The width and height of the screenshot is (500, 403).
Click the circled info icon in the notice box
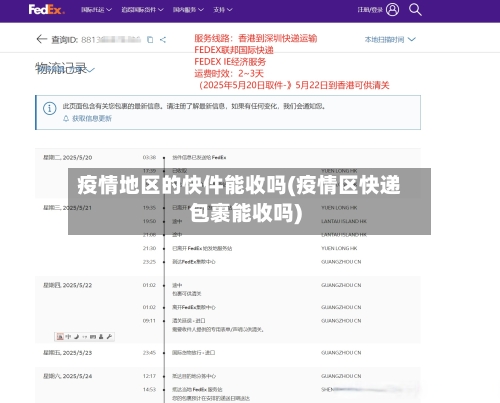coord(50,108)
